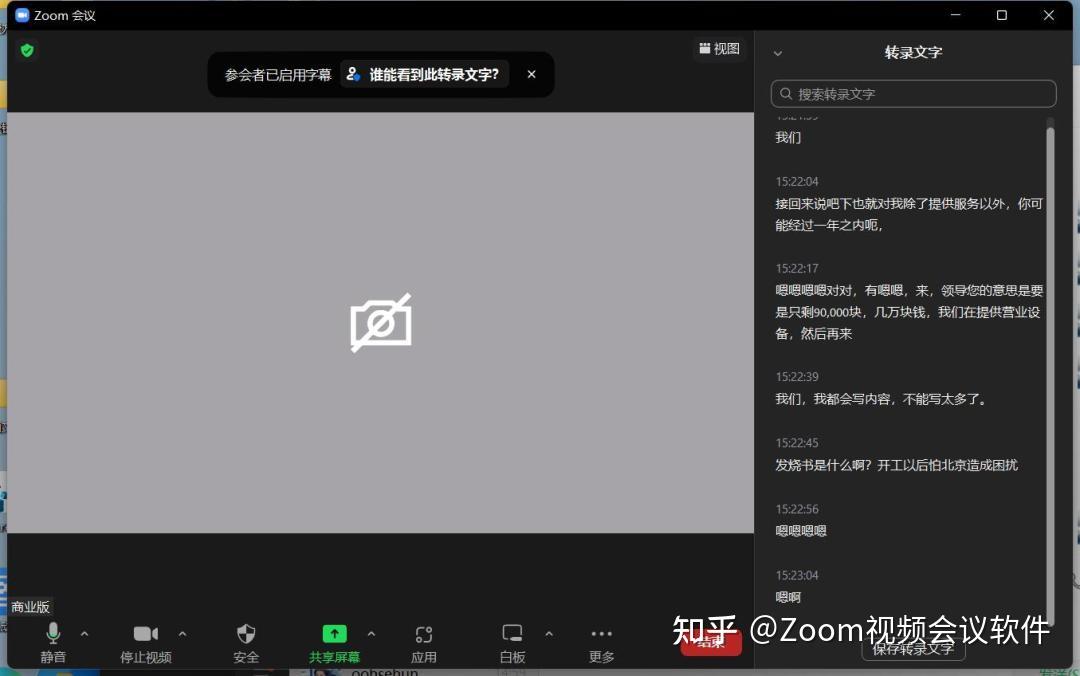Click the 搜索转录文字 search field
The height and width of the screenshot is (676, 1080).
[x=913, y=94]
